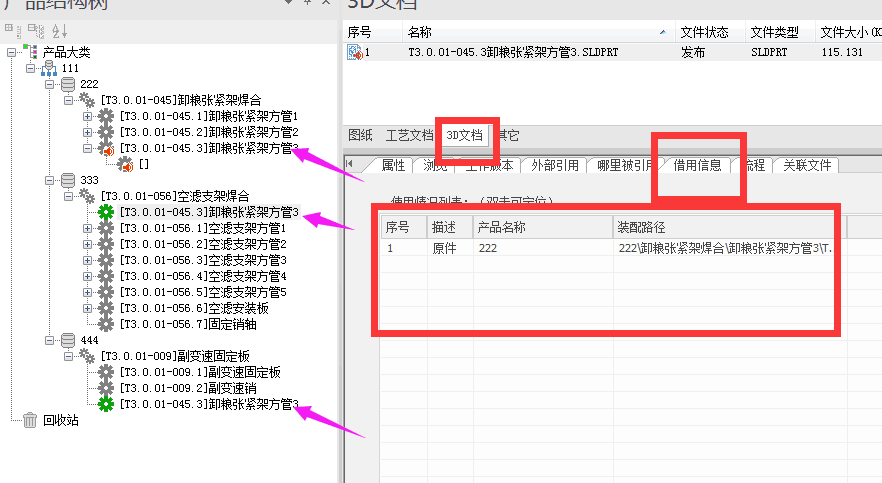Collapse the 222 tree node
This screenshot has height=483, width=882.
50,84
